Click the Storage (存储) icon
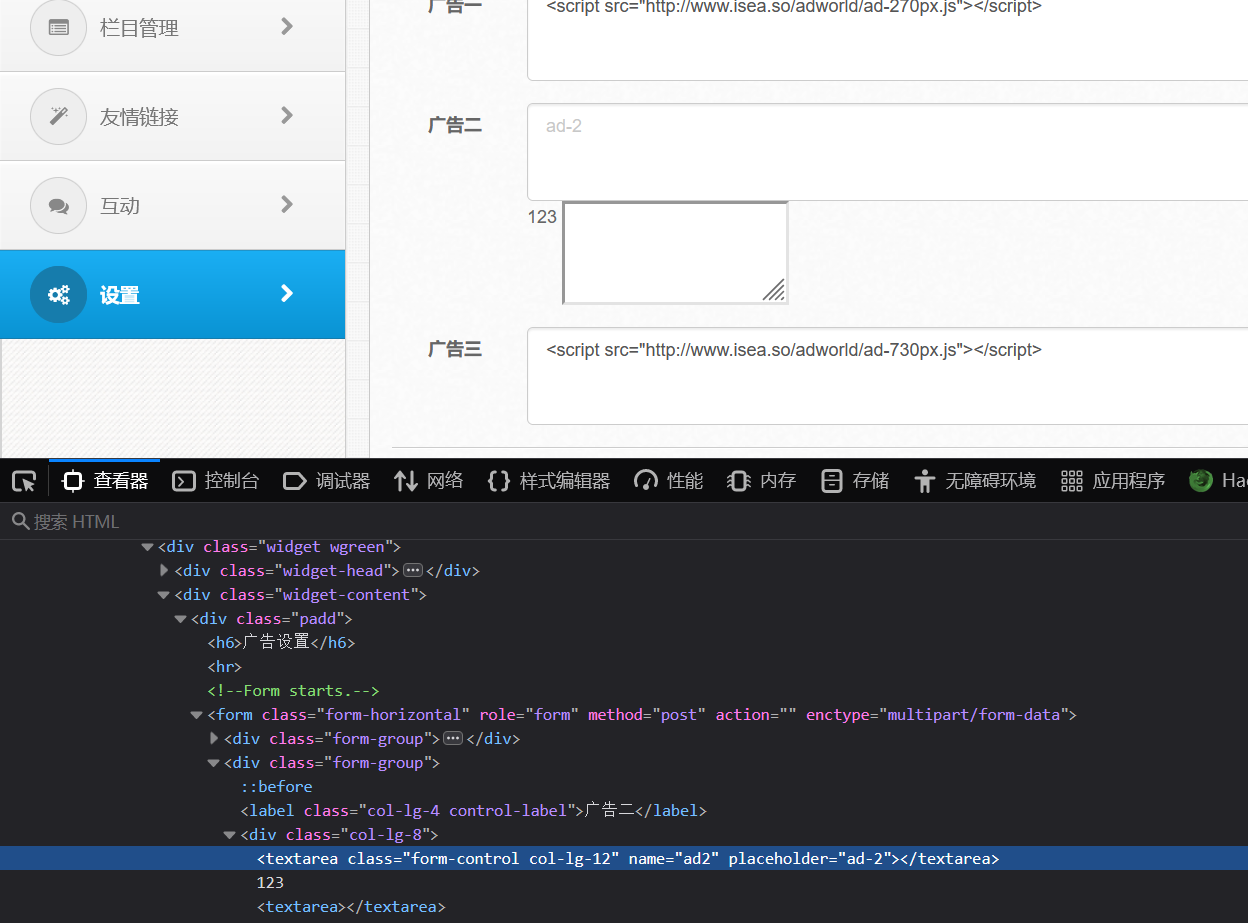The width and height of the screenshot is (1248, 923). point(831,481)
